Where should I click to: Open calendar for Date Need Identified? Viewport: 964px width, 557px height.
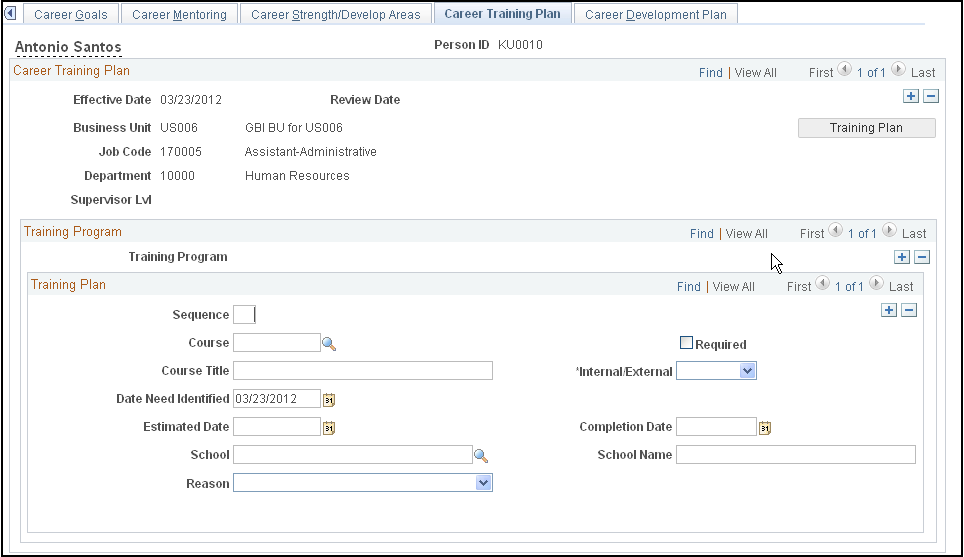pyautogui.click(x=329, y=400)
